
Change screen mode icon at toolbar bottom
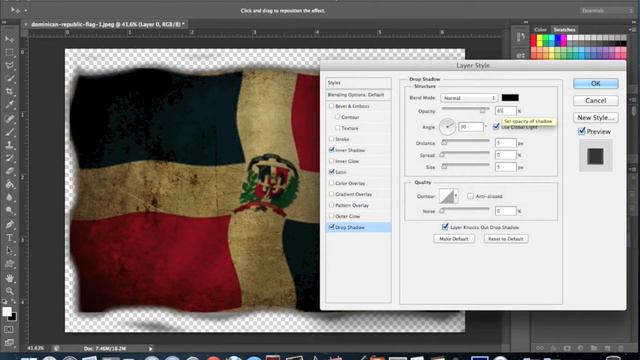(x=9, y=342)
